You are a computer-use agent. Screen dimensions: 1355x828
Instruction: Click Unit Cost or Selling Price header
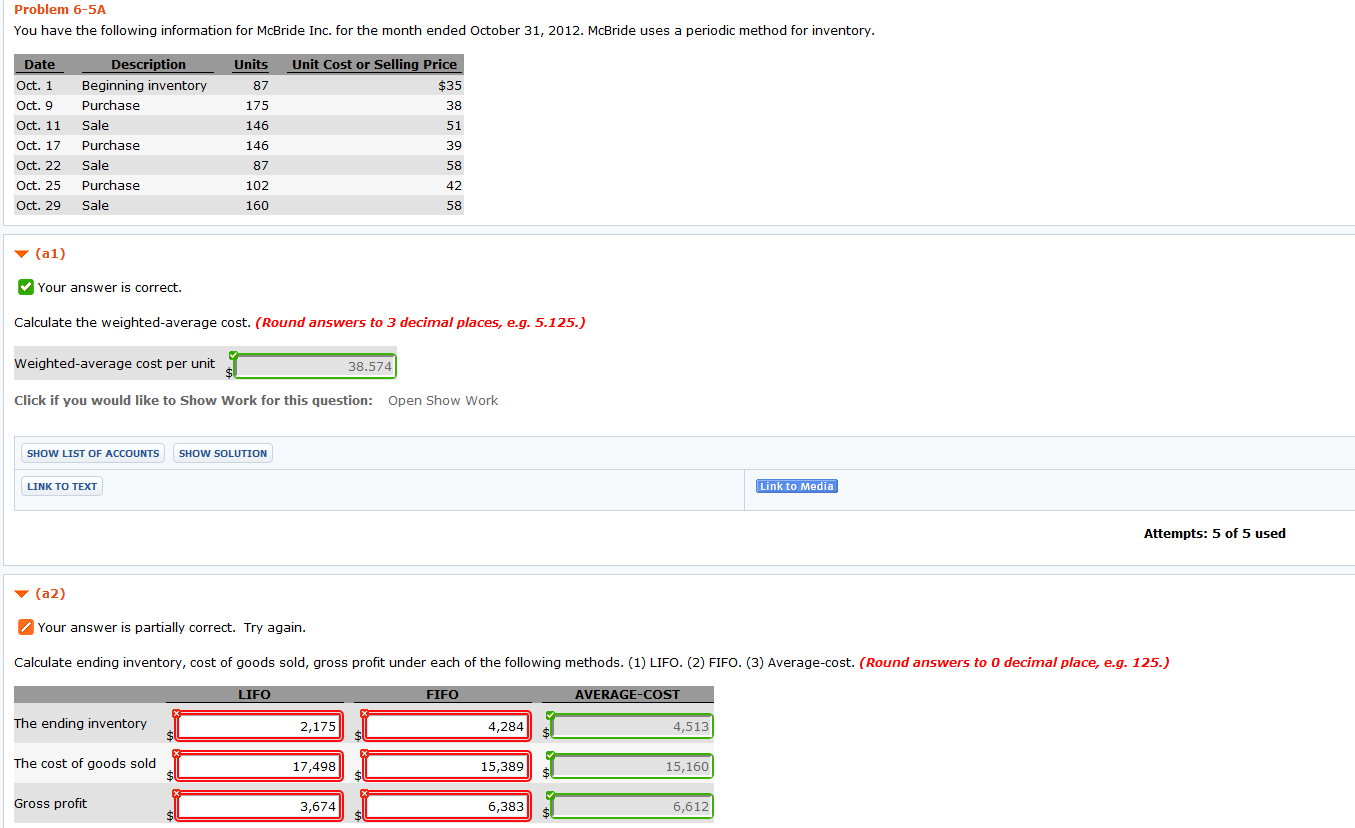pos(375,65)
